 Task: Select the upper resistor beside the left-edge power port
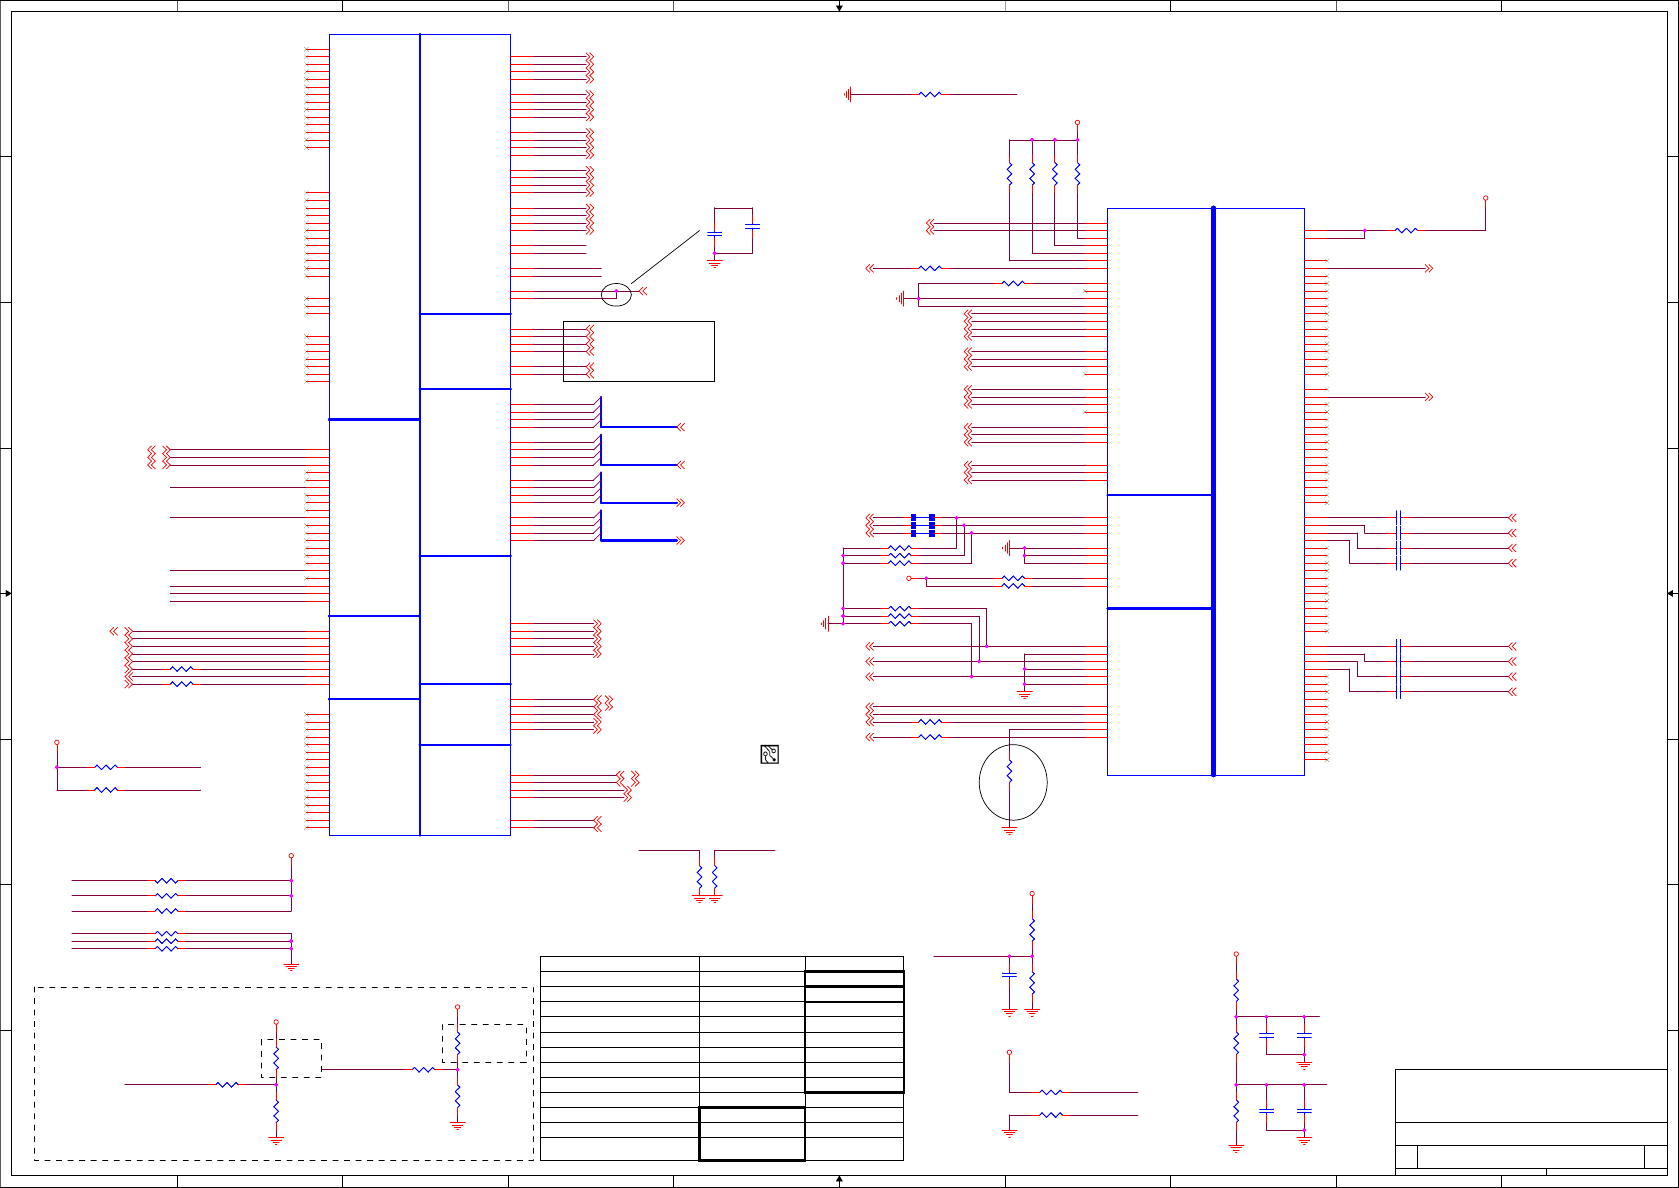(x=106, y=767)
